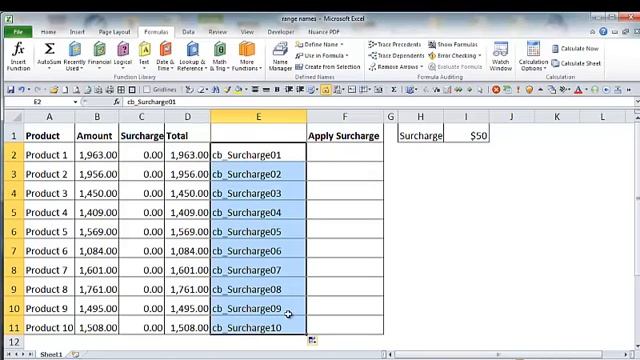640x360 pixels.
Task: Click the Name Box showing E2
Action: (x=38, y=102)
